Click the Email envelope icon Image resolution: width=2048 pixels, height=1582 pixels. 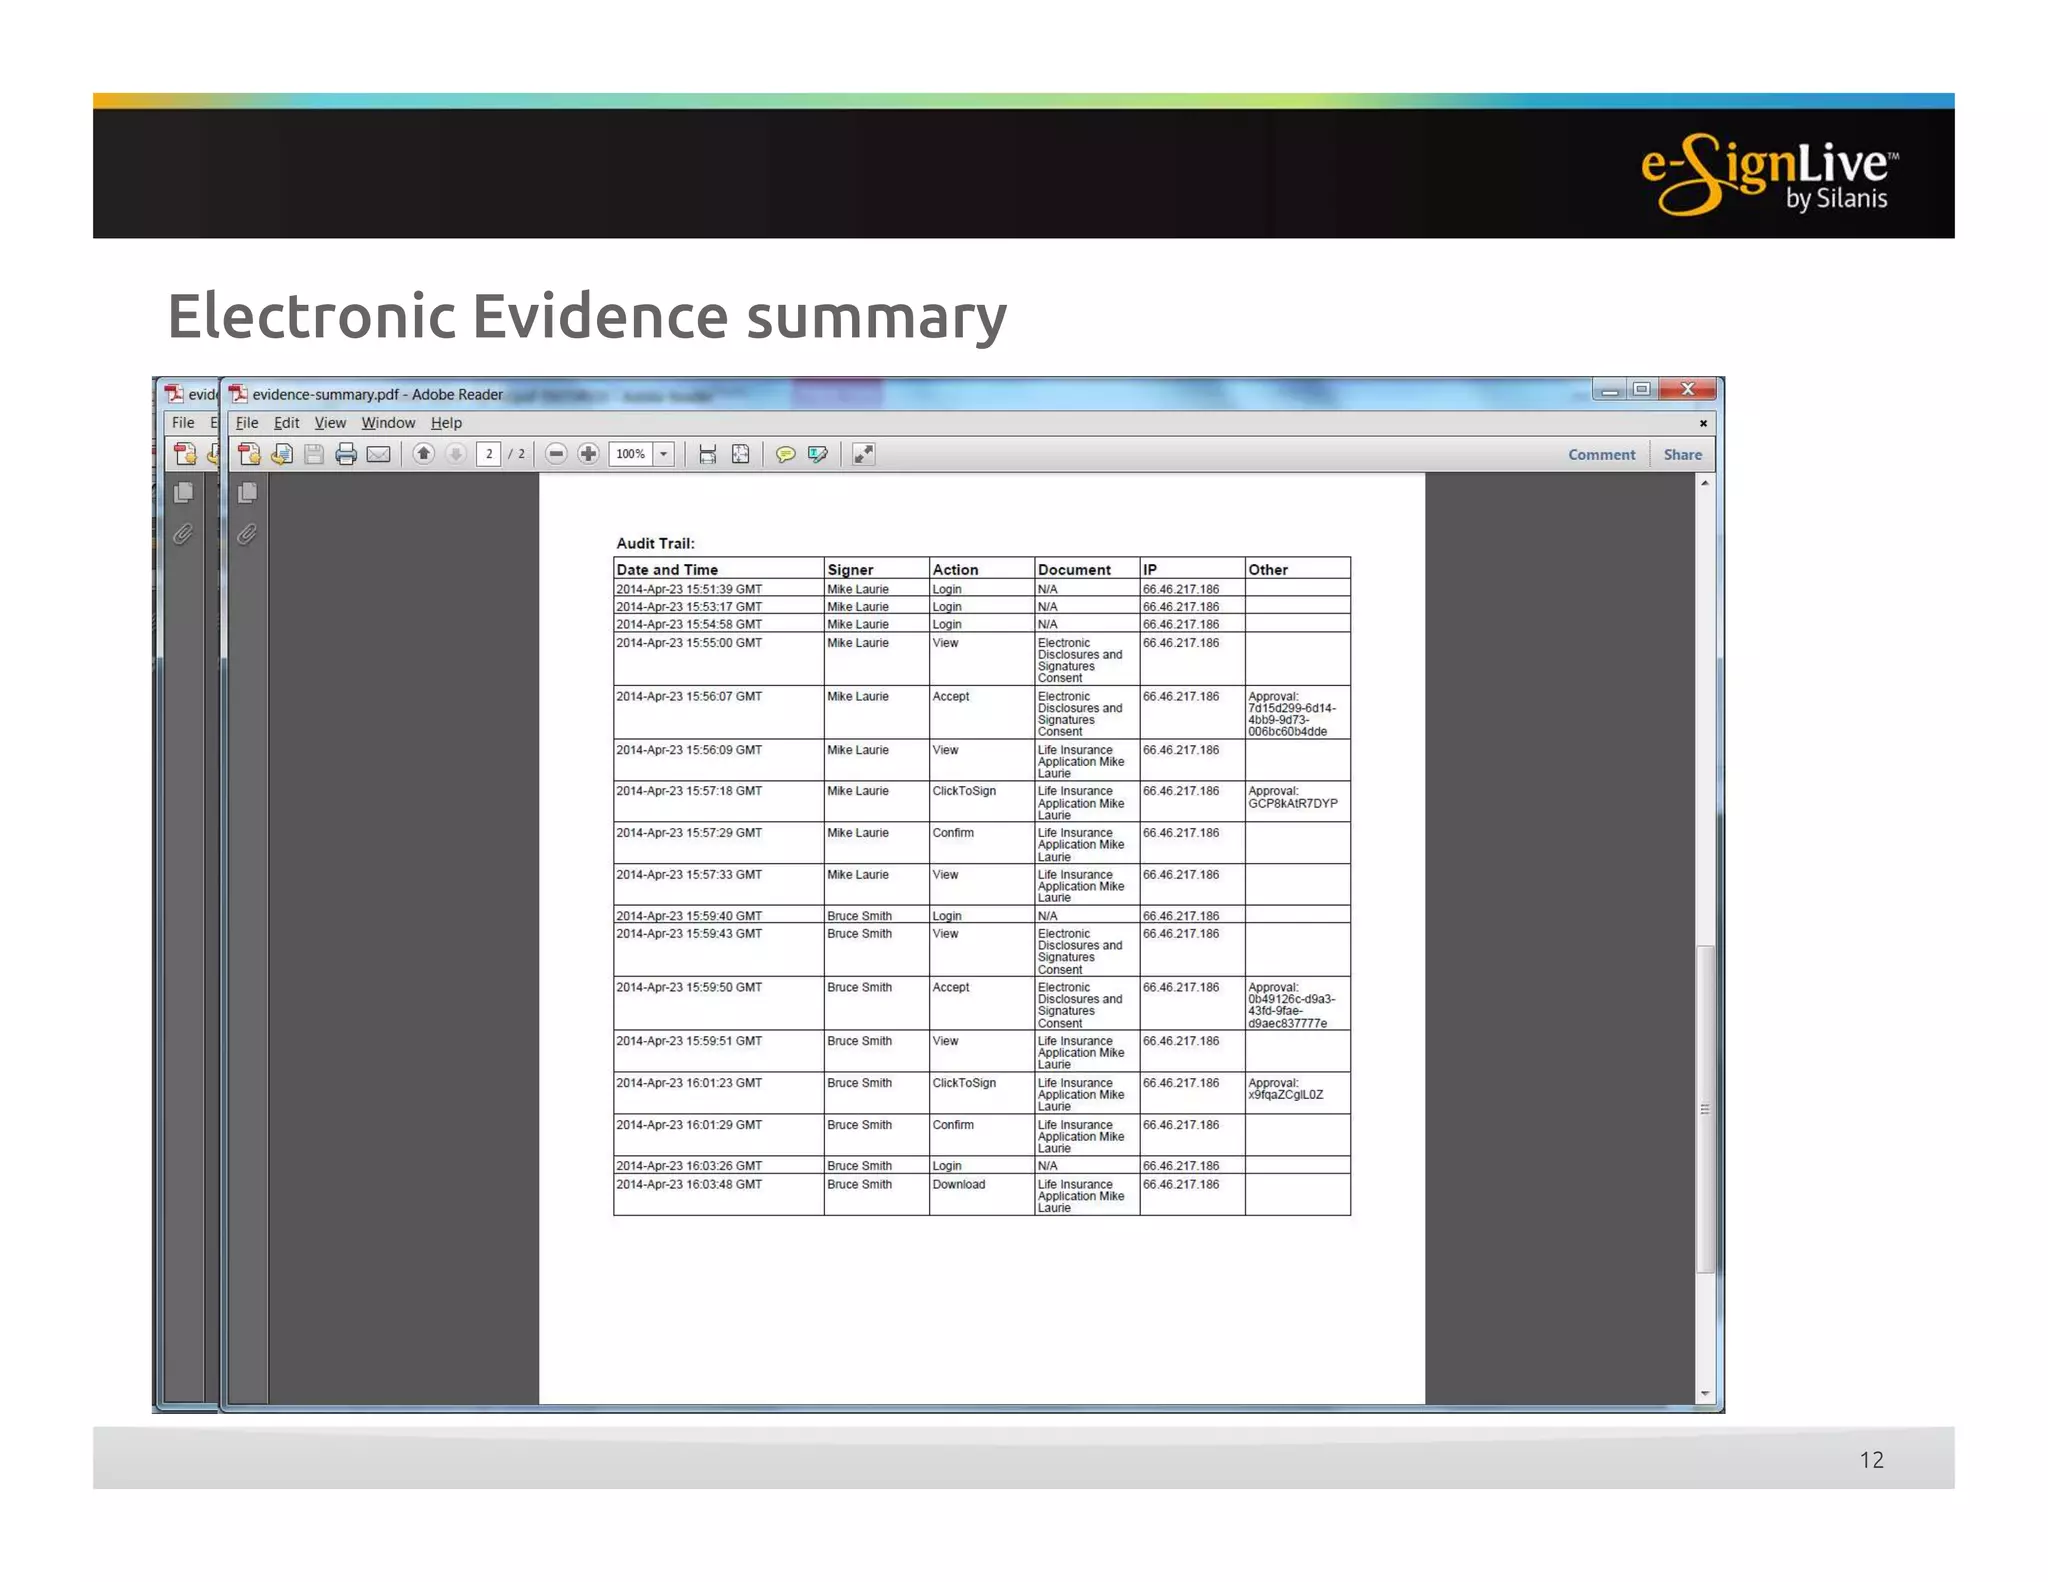[x=378, y=455]
